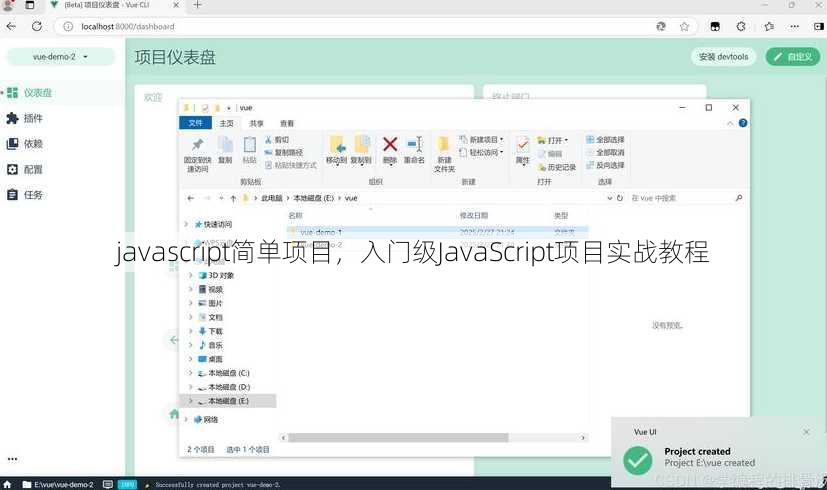Collapse the Explorer ribbon with chevron
Viewport: 827px width, 490px height.
pyautogui.click(x=730, y=123)
